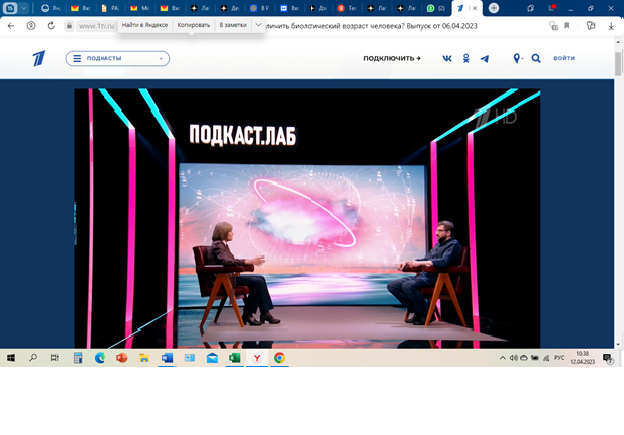Screen dimensions: 624x435
Task: Switch to the blue "Вк" tab
Action: (289, 8)
